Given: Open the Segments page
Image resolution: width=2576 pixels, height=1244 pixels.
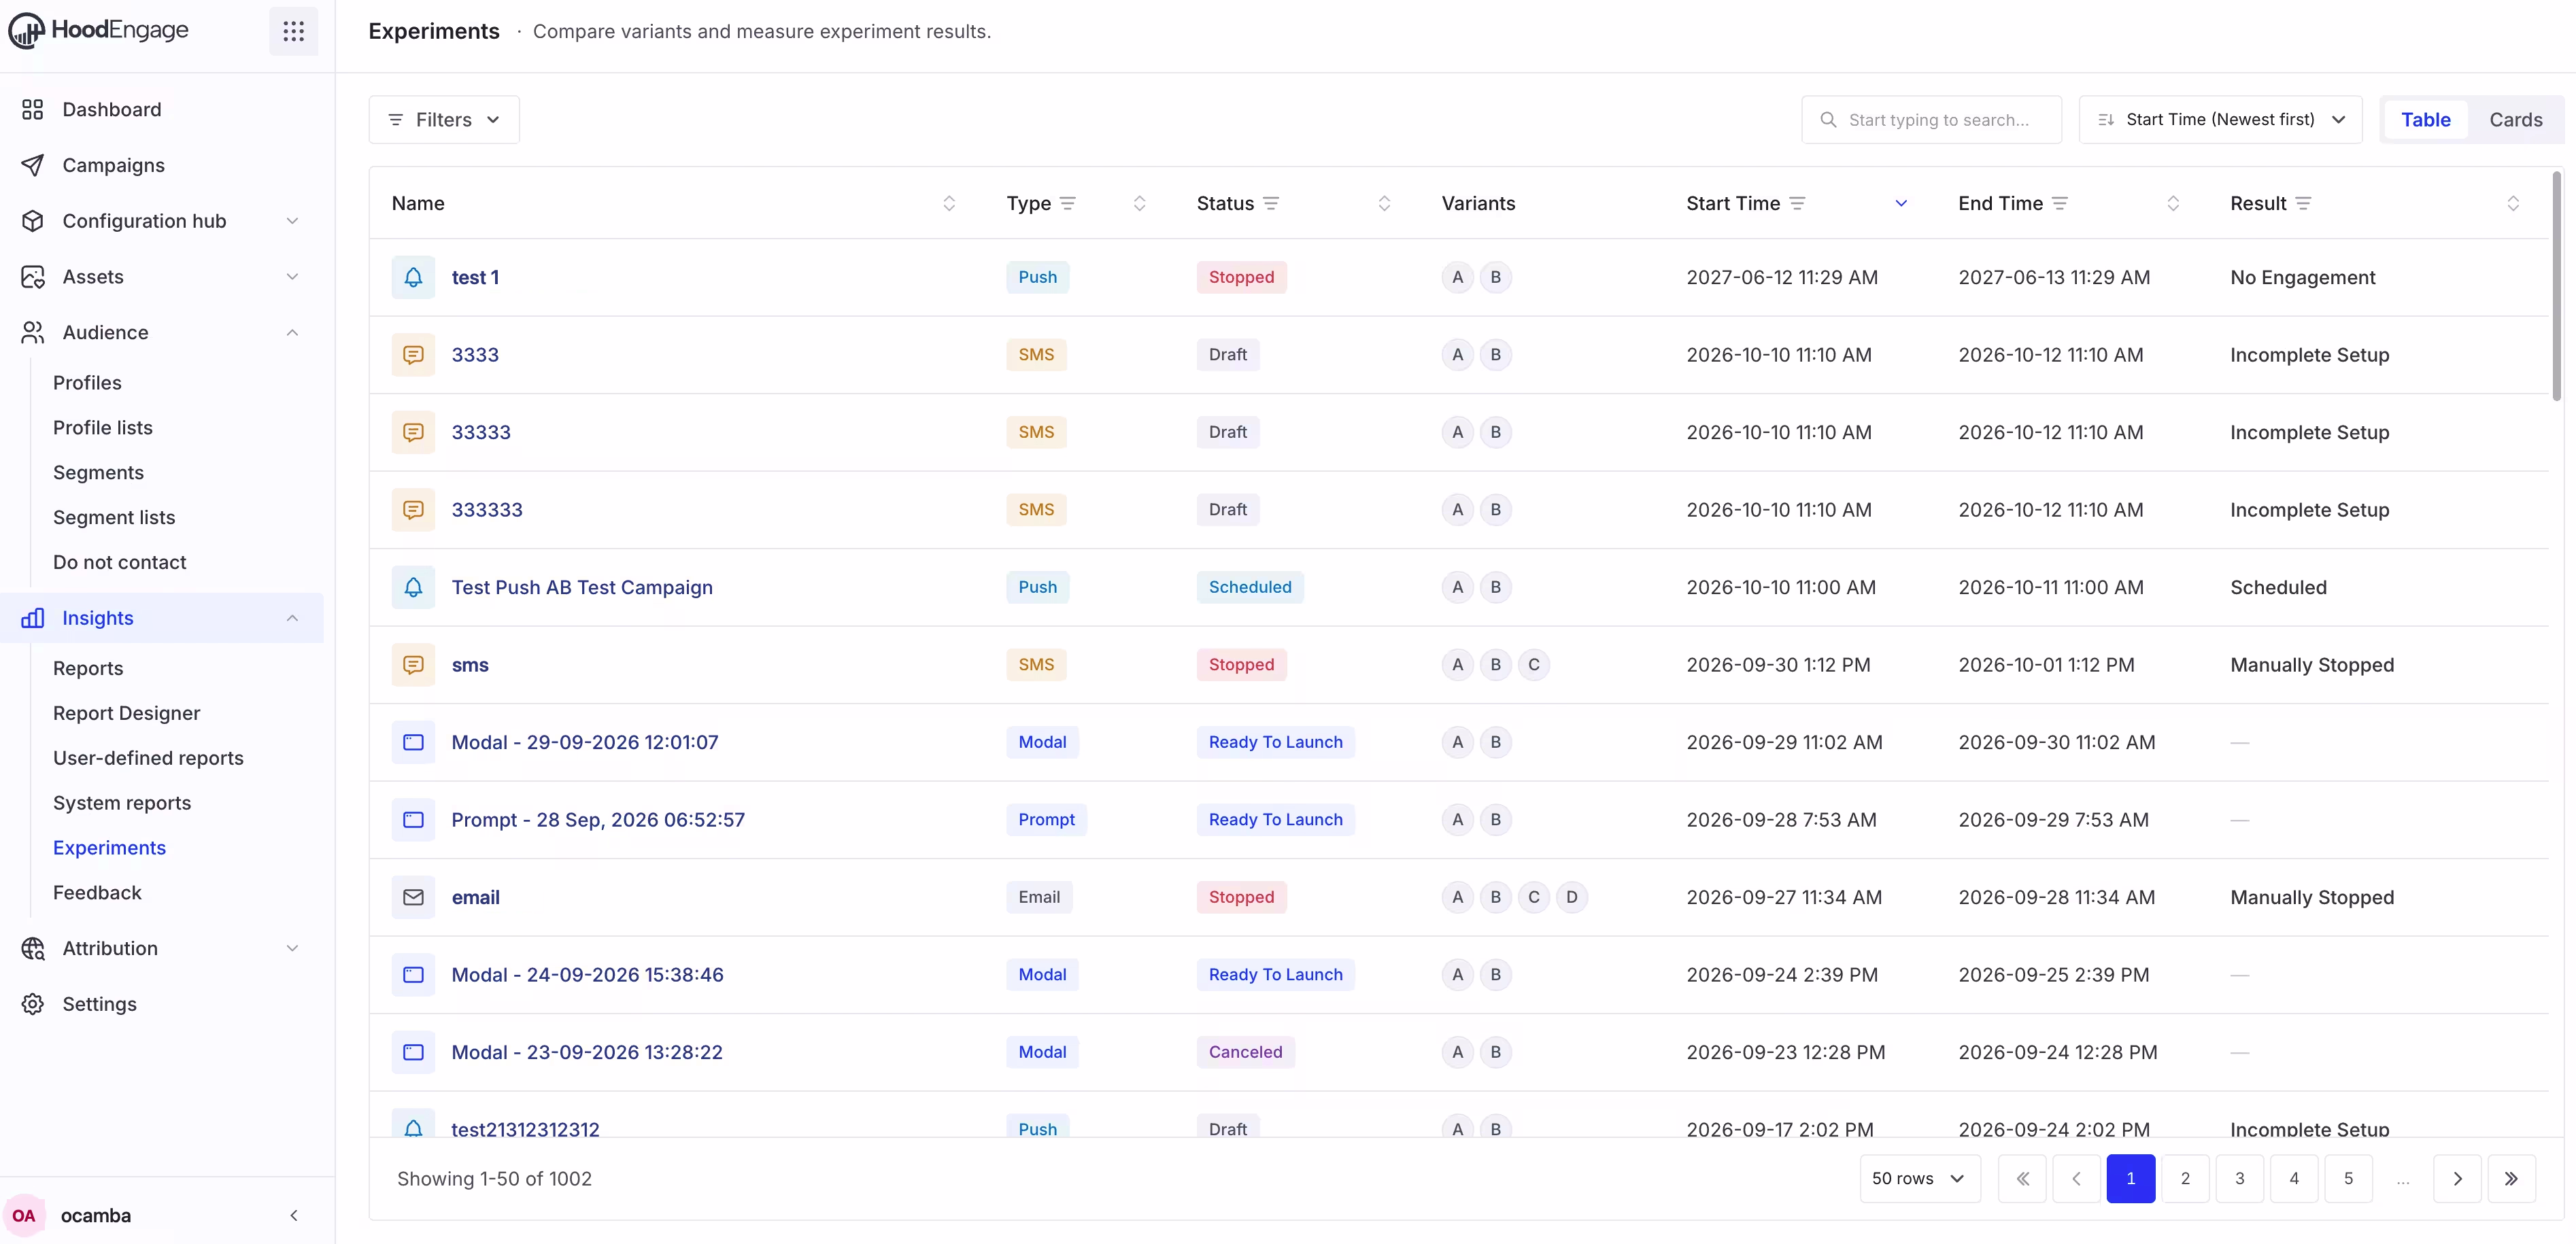Looking at the screenshot, I should pyautogui.click(x=98, y=472).
